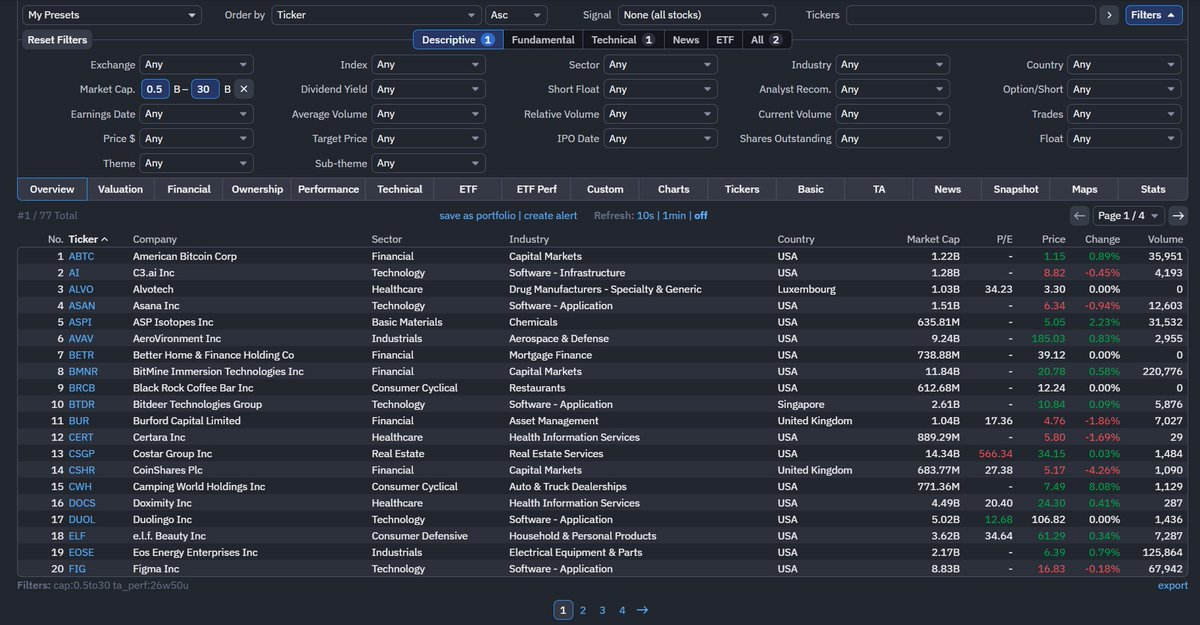Go to page 4 in pagination
This screenshot has height=625, width=1200.
click(622, 610)
